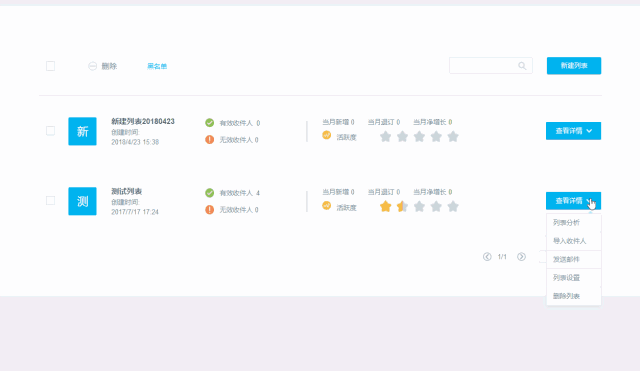Click fifth star in 测试列表 row
This screenshot has width=640, height=371.
[x=453, y=207]
